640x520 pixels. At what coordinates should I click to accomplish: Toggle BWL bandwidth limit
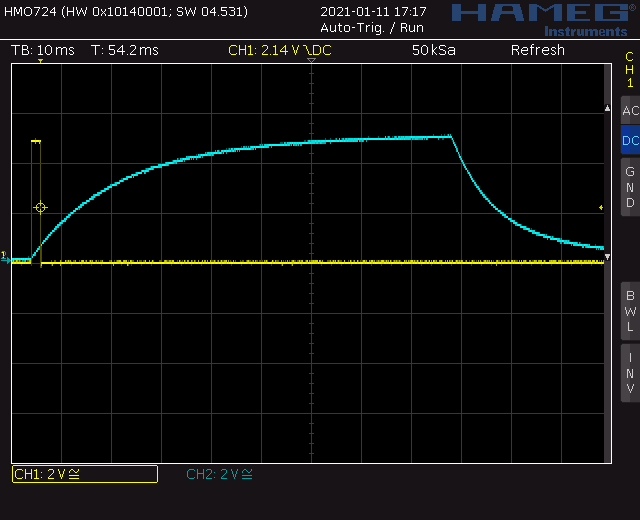630,311
